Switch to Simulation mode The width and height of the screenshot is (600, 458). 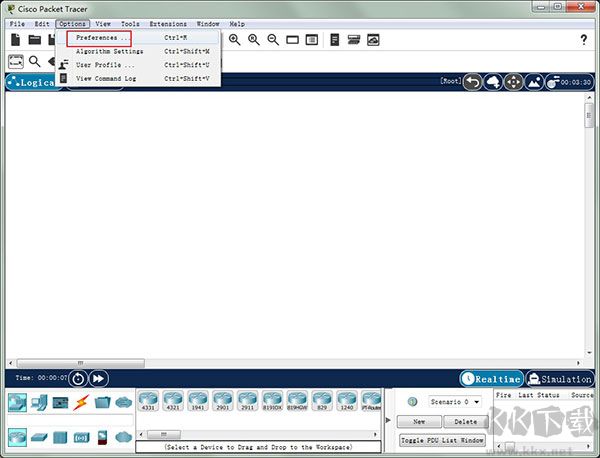pos(560,379)
